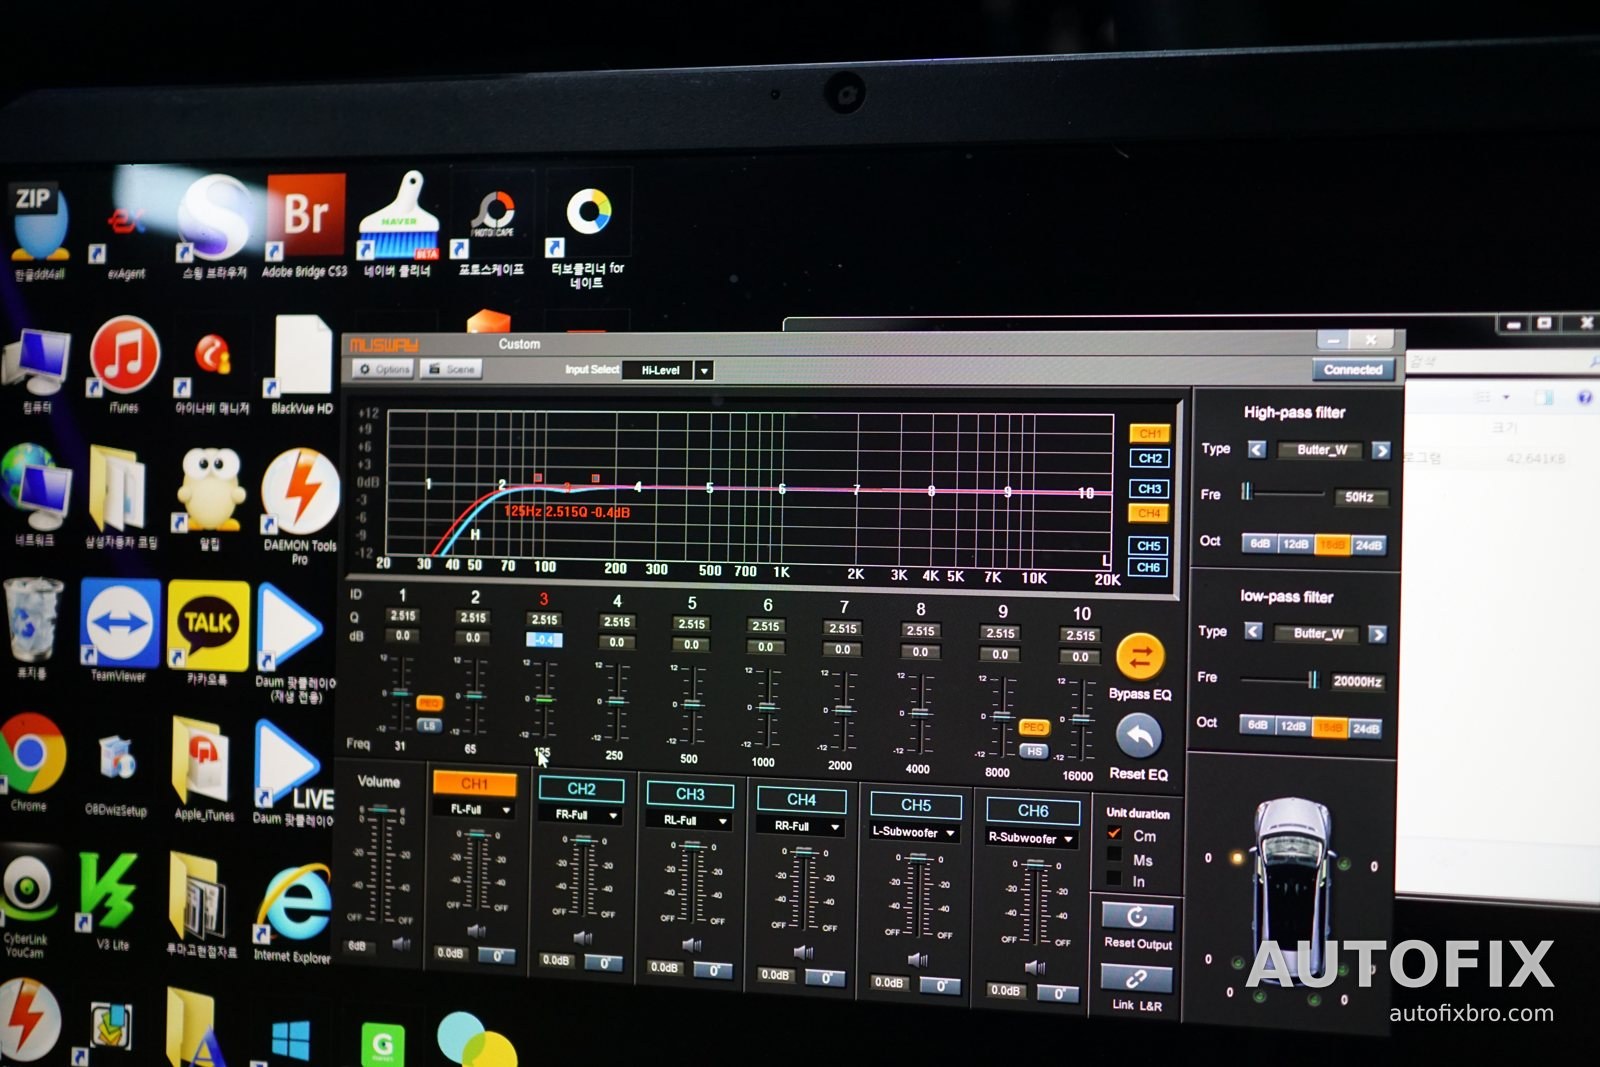
Task: Click the Connected button
Action: (x=1352, y=370)
